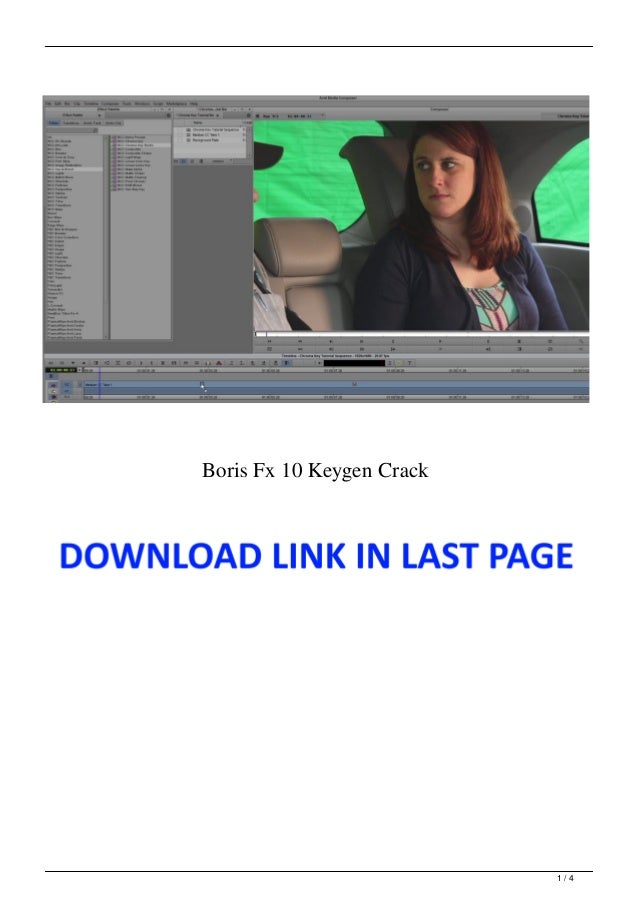Select 'Chroma Key Tutorial Sequence' in the bin
Viewport: 638px width, 903px height.
click(214, 130)
